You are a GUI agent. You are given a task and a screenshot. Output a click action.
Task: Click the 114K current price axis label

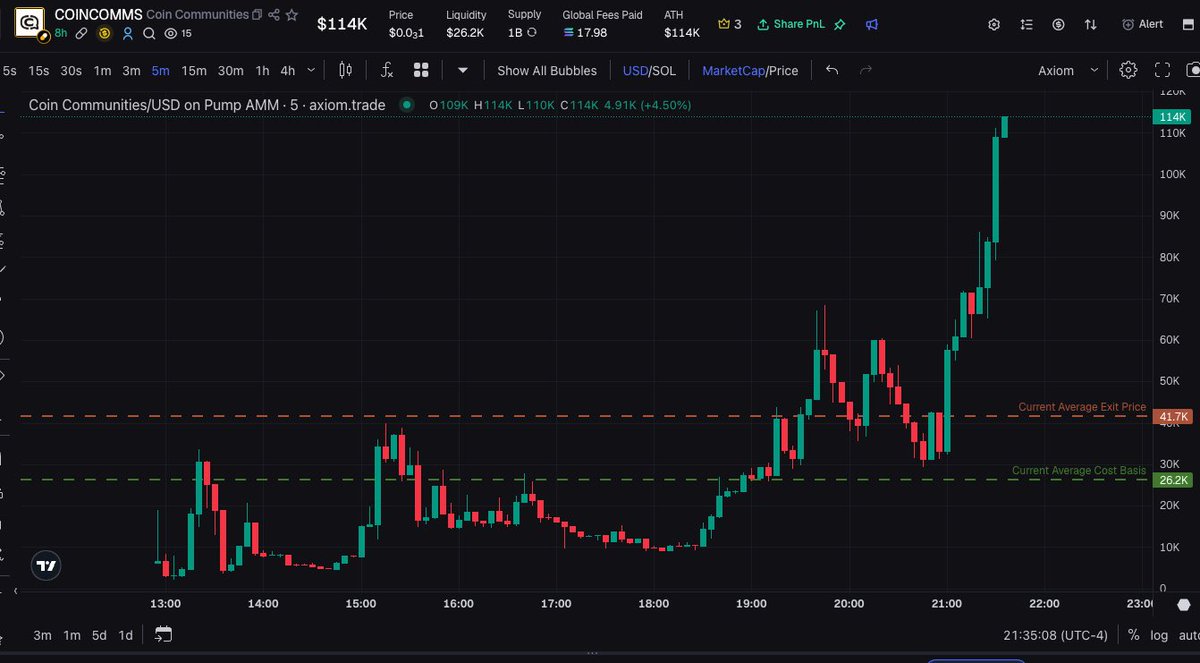tap(1173, 117)
